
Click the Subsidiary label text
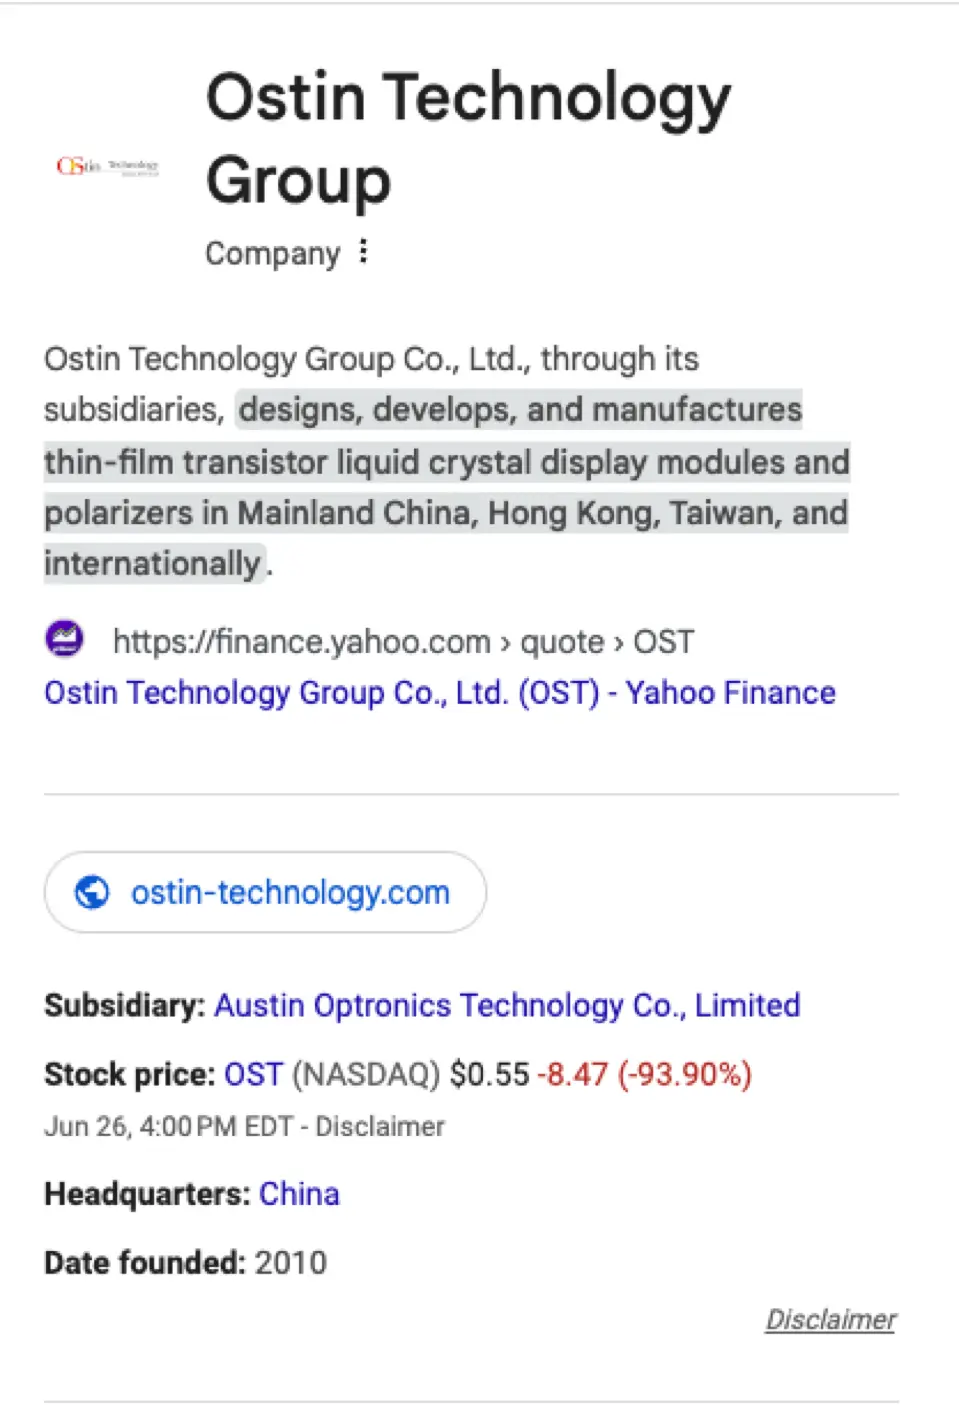125,1005
